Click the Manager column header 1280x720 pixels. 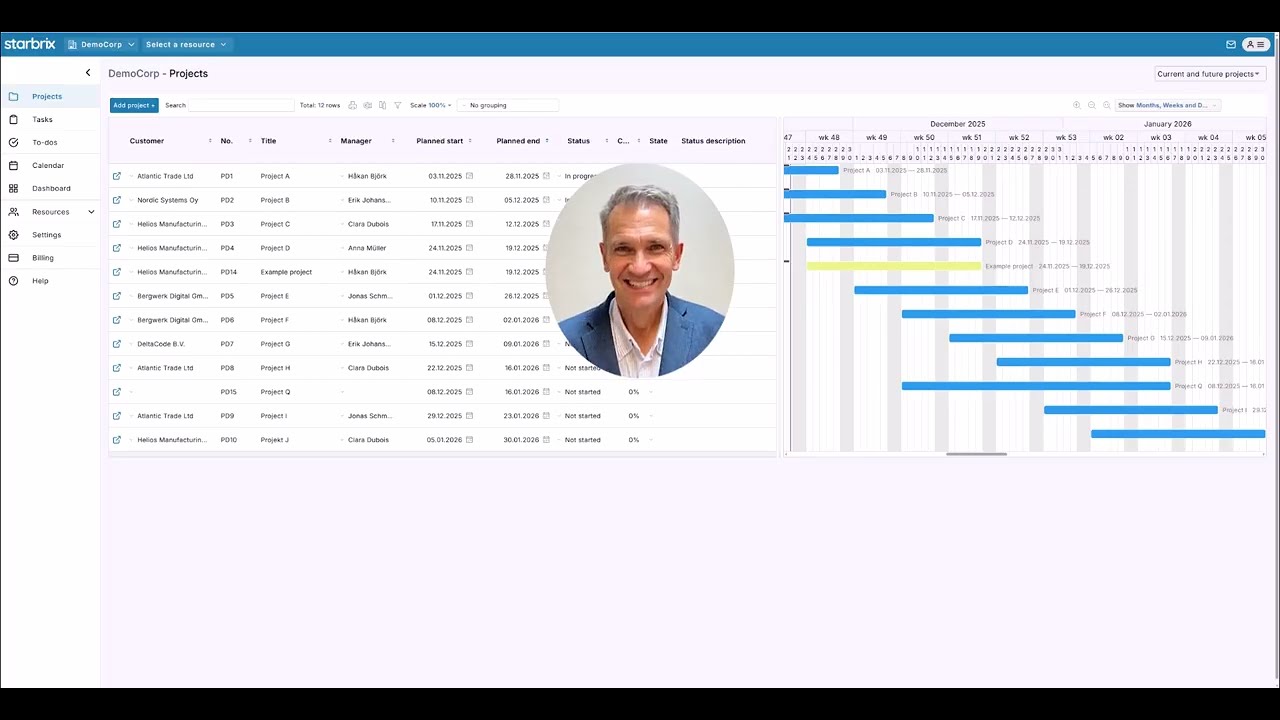356,141
